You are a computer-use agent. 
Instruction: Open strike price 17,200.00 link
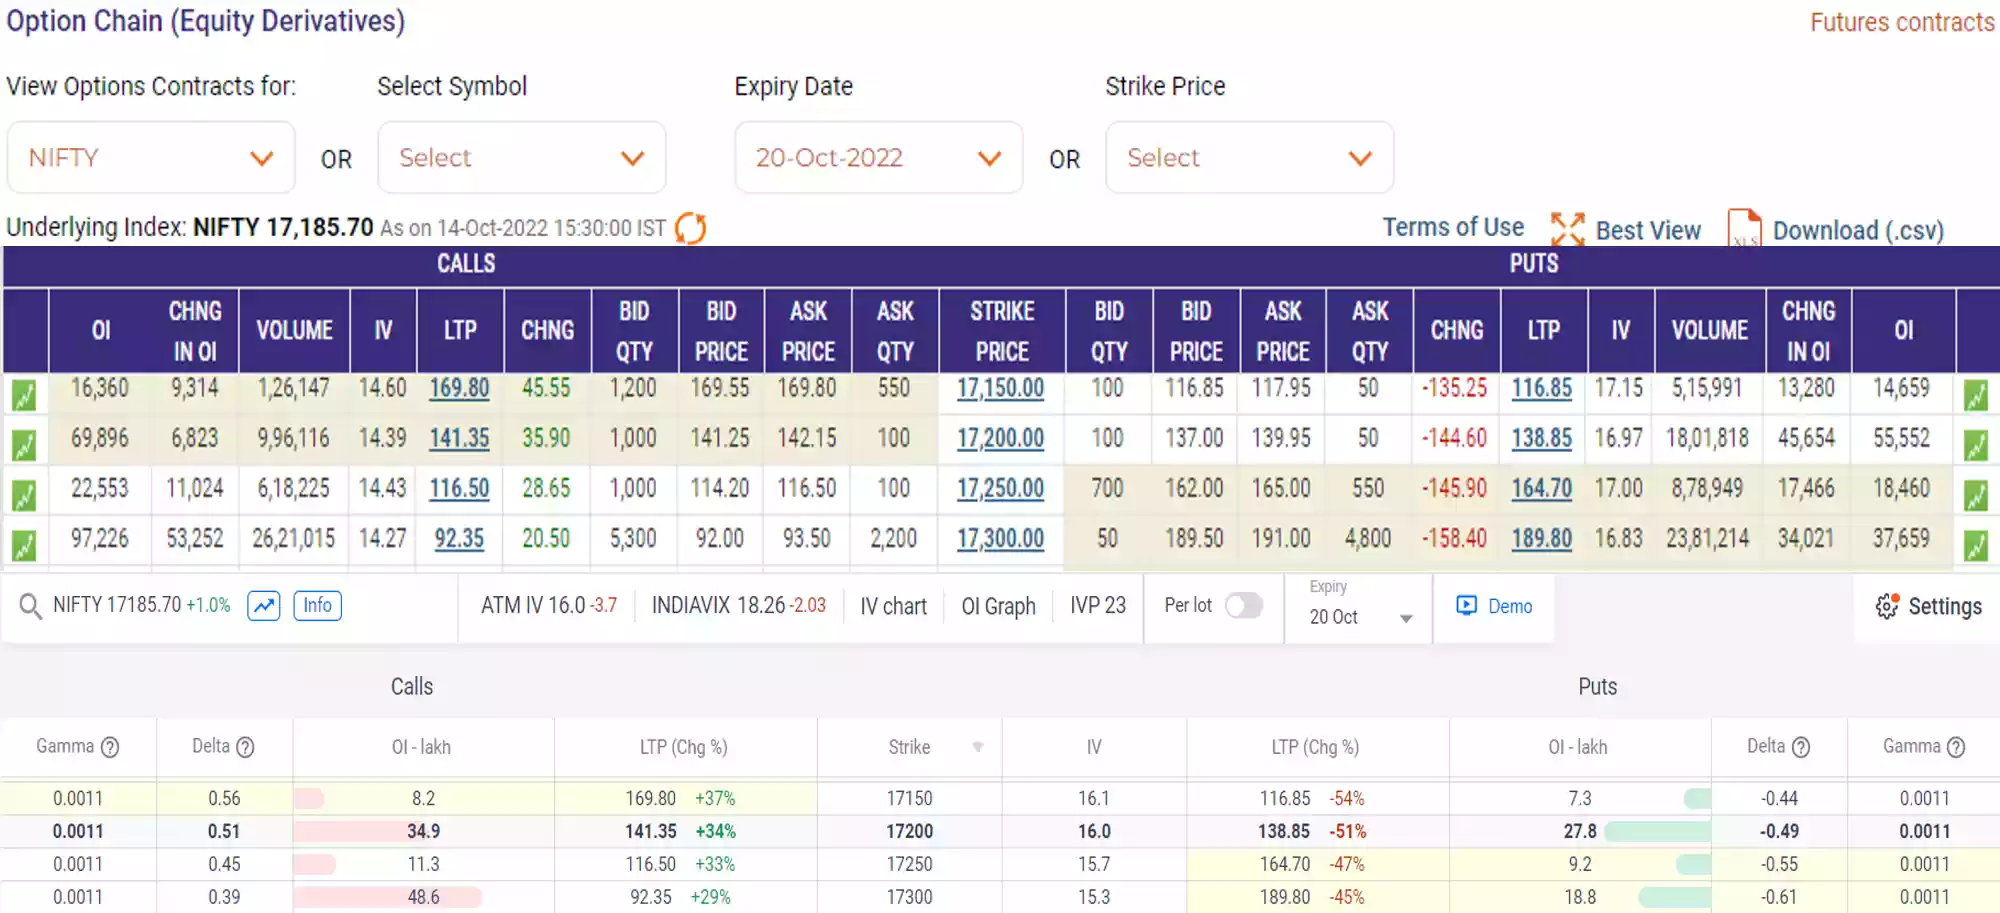pyautogui.click(x=1000, y=438)
